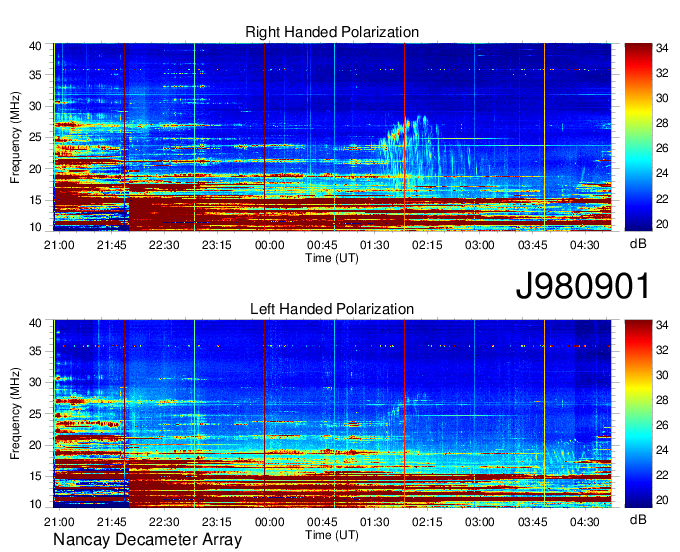The width and height of the screenshot is (680, 552).
Task: Click the "Right Handed Polarization" title
Action: click(332, 32)
